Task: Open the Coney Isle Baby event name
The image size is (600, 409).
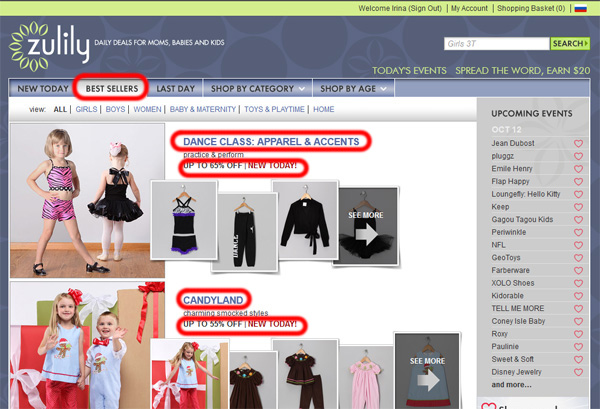Action: coord(518,321)
